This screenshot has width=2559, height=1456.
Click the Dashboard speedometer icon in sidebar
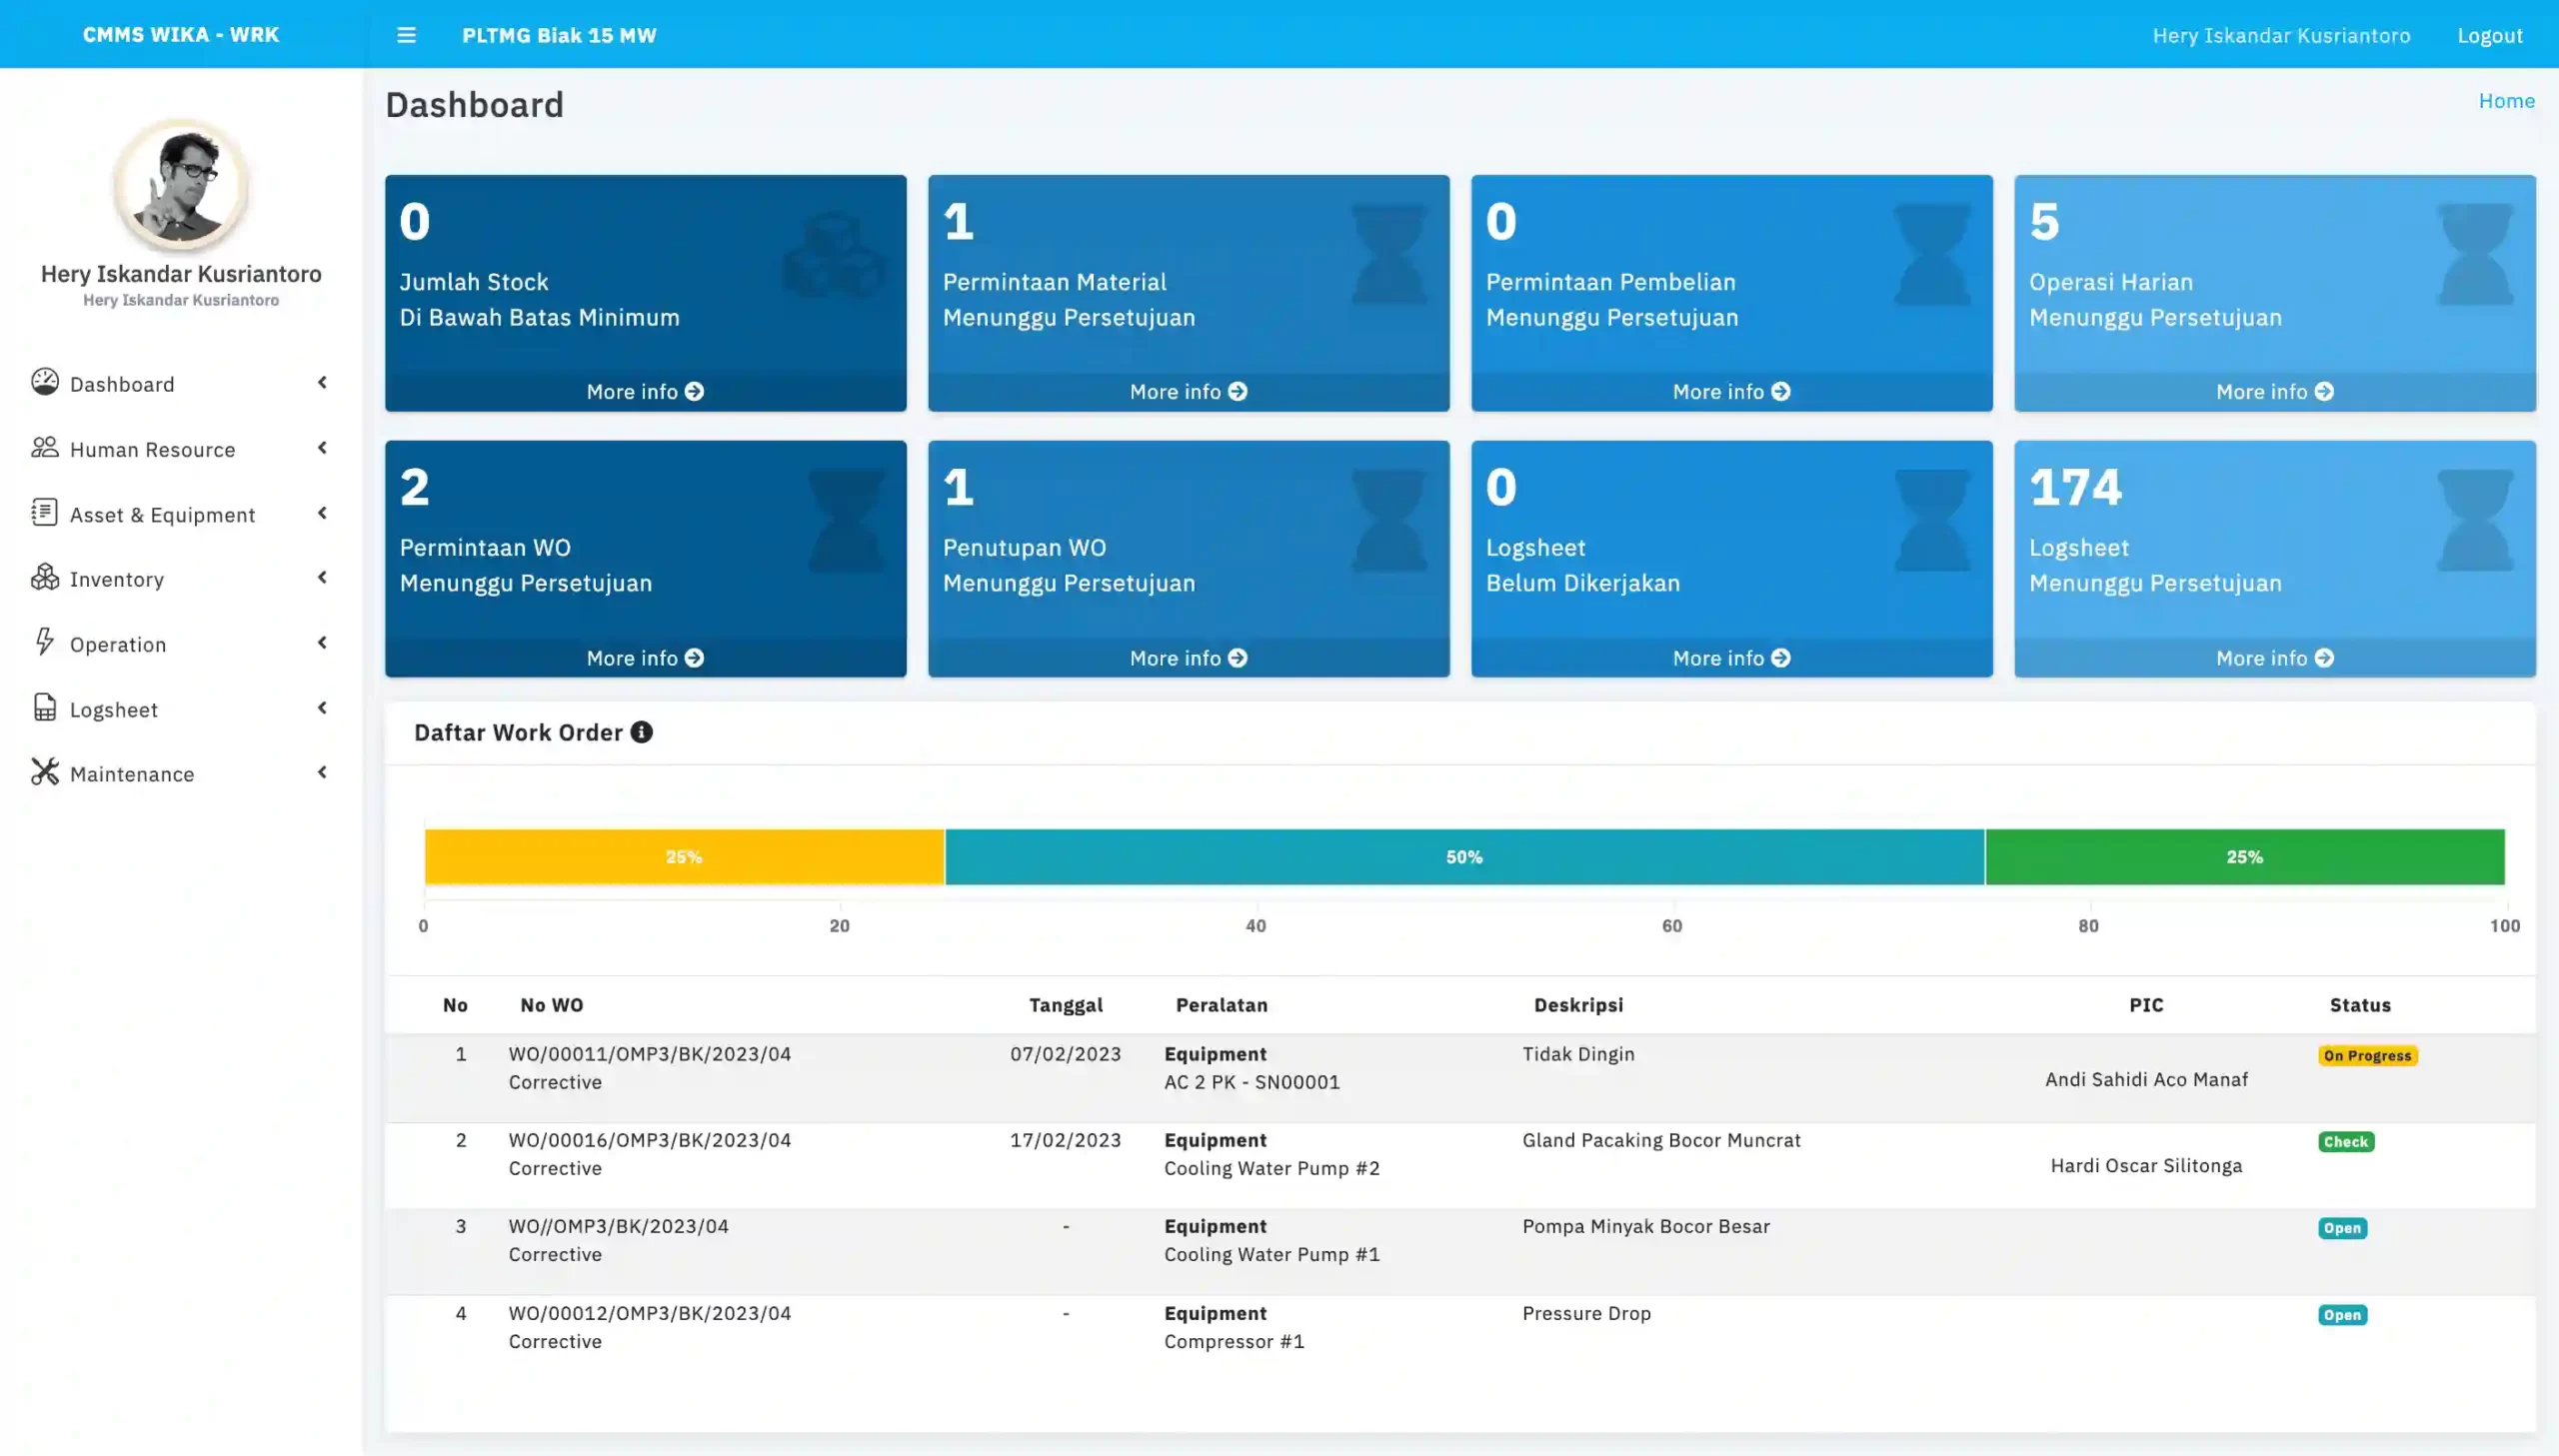(44, 382)
